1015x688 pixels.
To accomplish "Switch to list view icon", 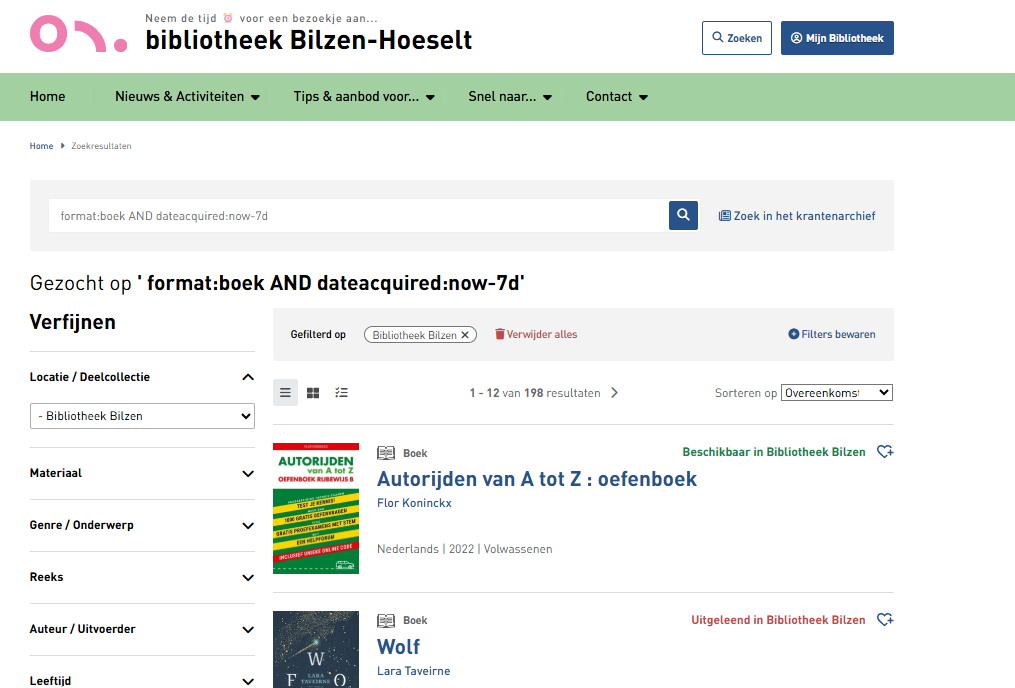I will tap(285, 393).
